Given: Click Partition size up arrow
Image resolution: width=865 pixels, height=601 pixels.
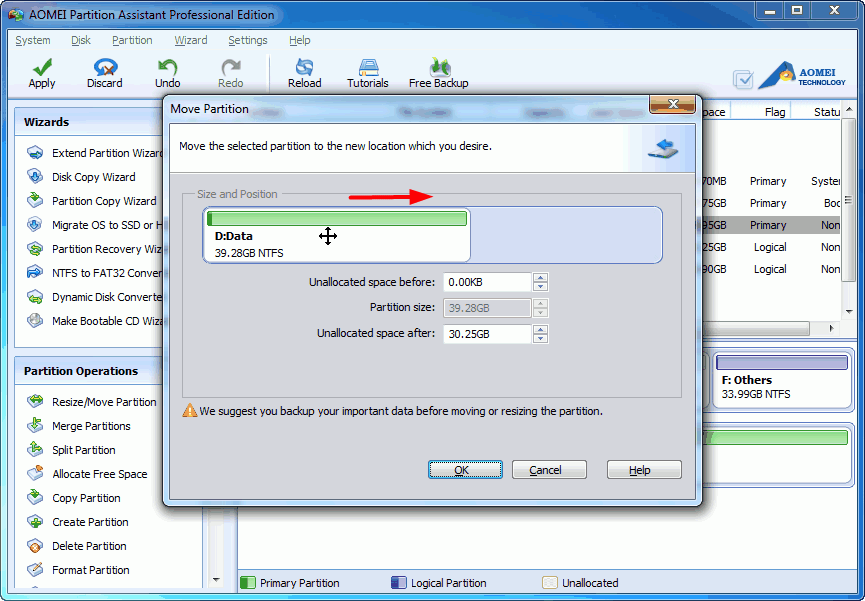Looking at the screenshot, I should [x=540, y=303].
